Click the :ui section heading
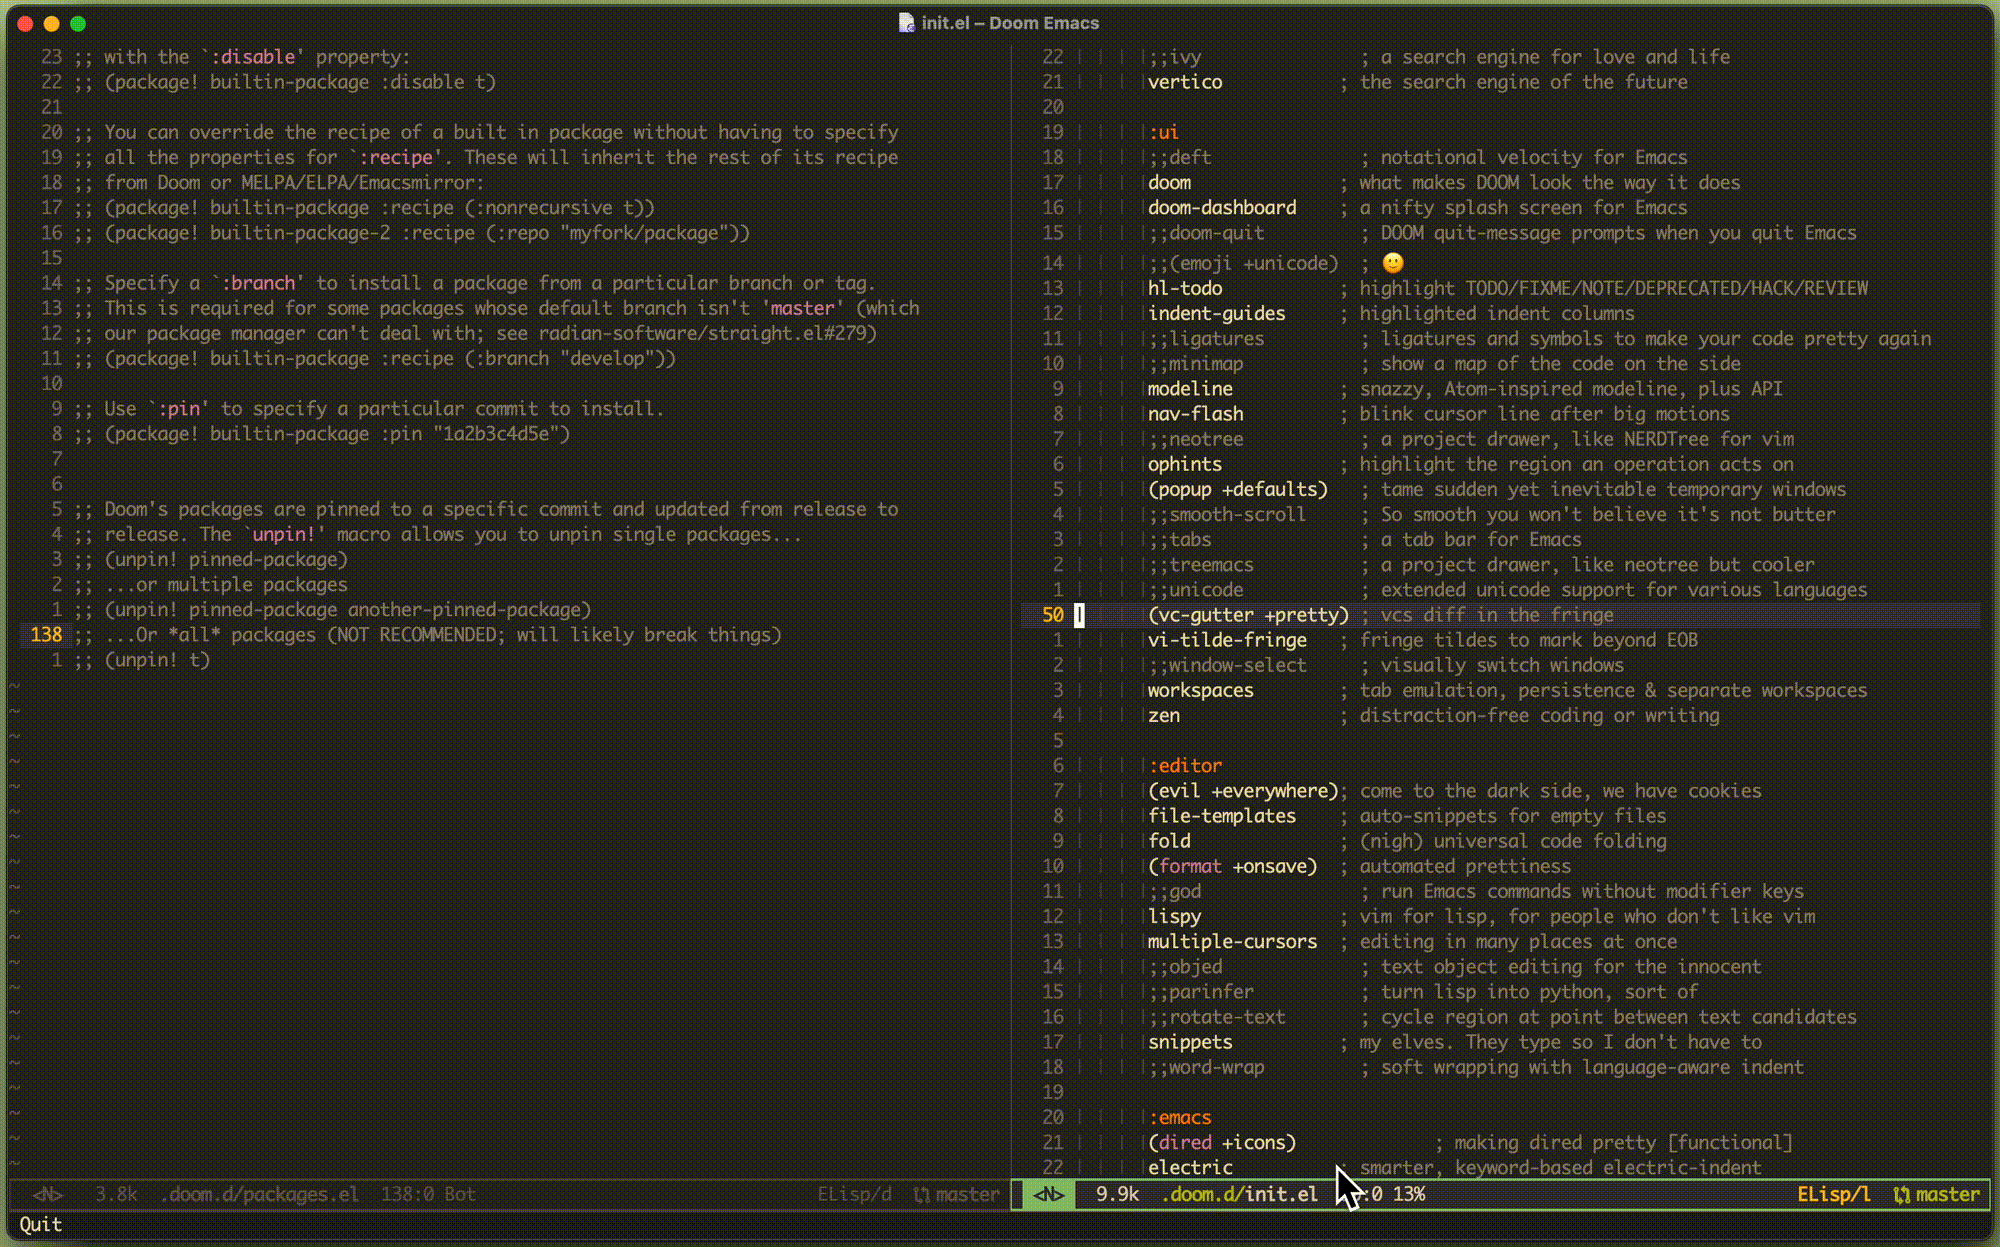This screenshot has width=2000, height=1247. pyautogui.click(x=1163, y=132)
